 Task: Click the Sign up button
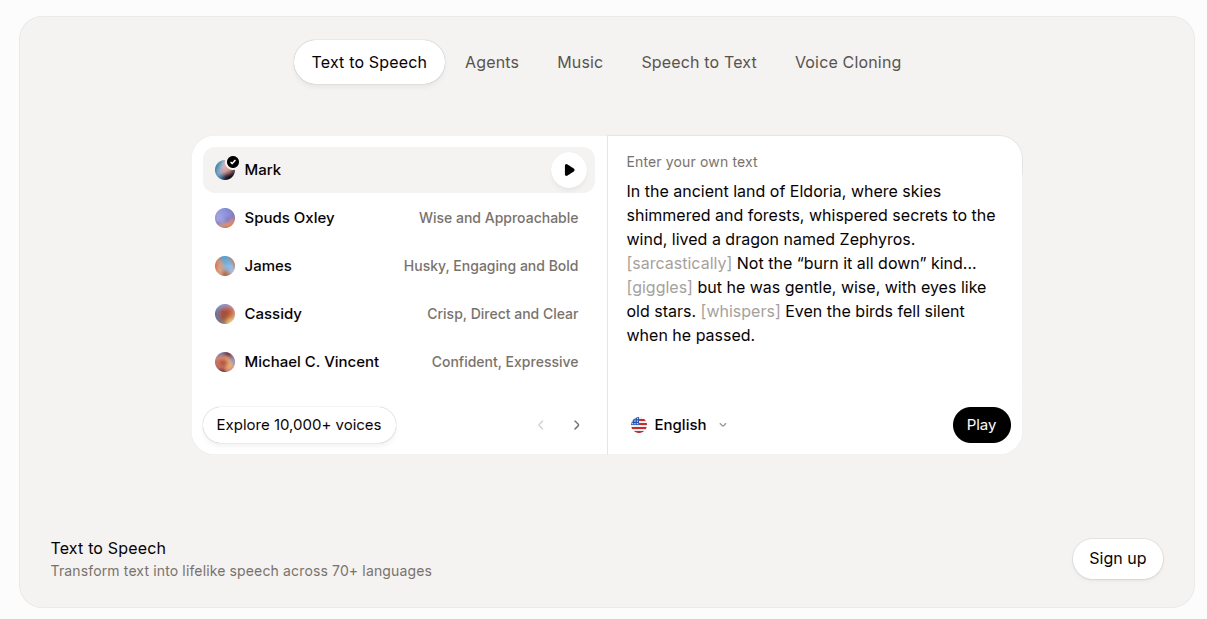pos(1117,559)
